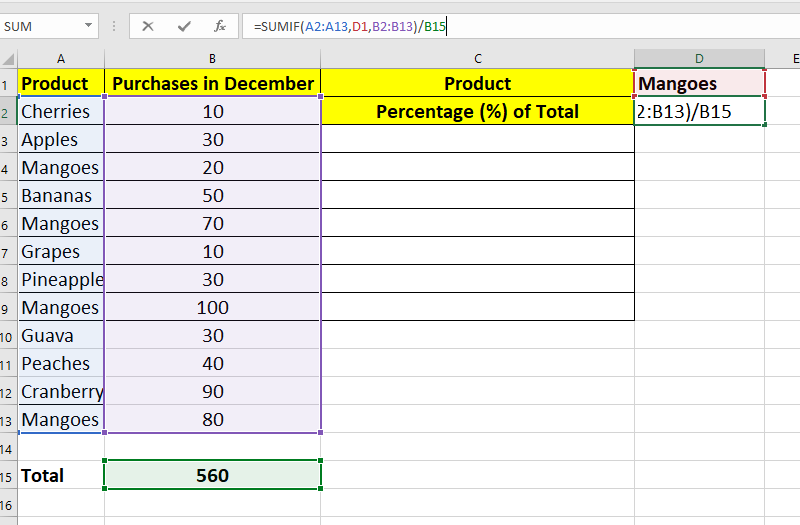Click the Purchases in December header cell
This screenshot has height=525, width=800.
212,84
